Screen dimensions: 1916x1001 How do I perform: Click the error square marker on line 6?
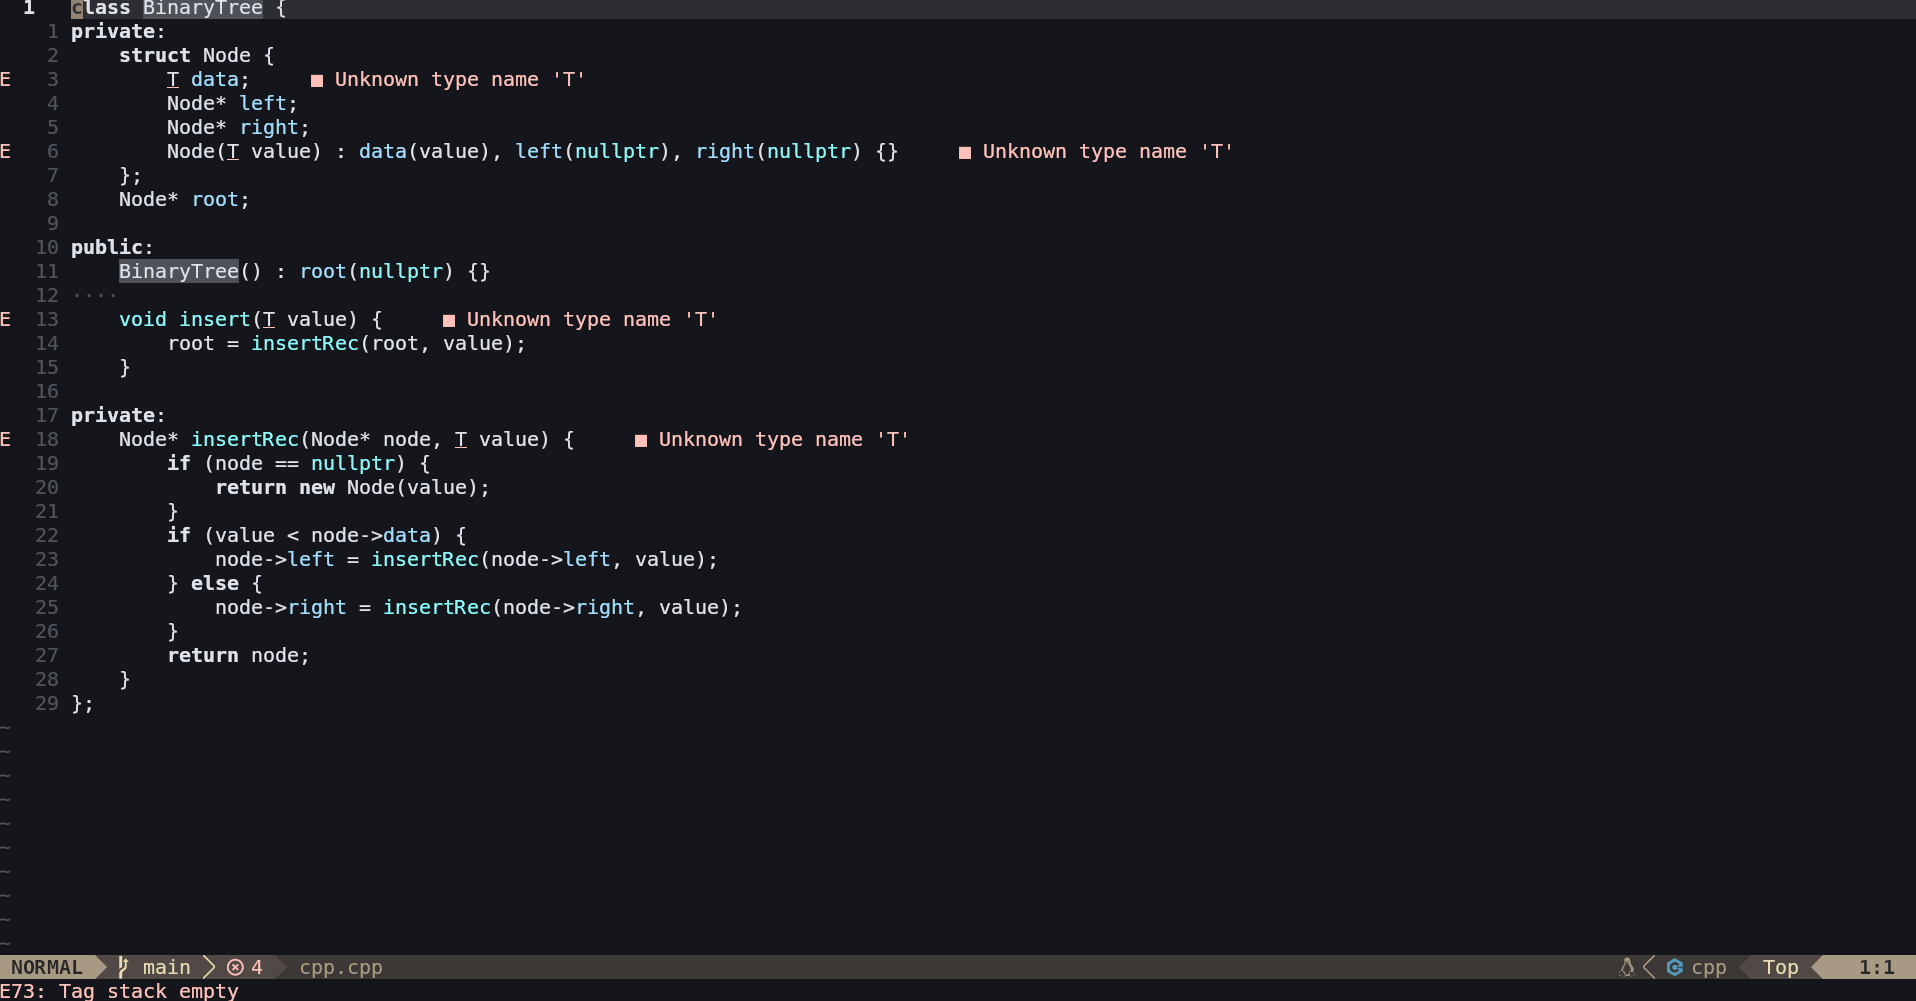pos(965,152)
